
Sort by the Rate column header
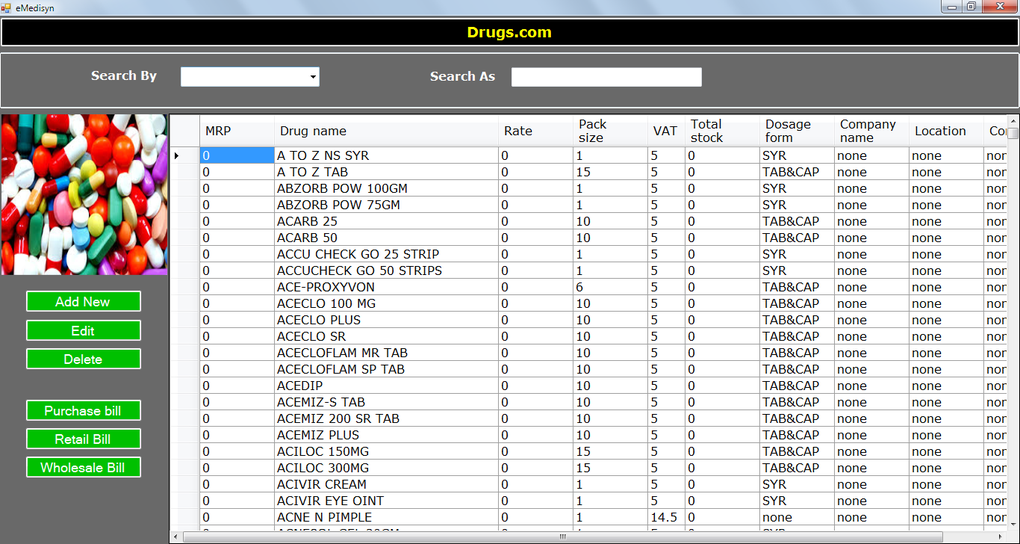(536, 131)
